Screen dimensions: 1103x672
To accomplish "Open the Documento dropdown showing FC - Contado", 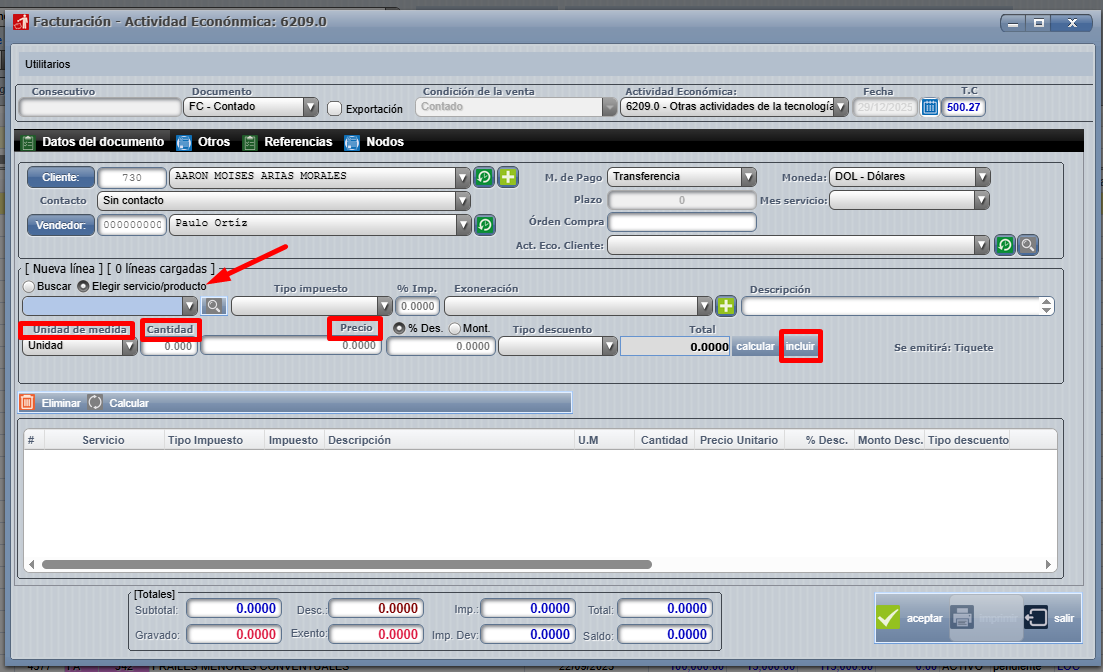I will [x=310, y=107].
